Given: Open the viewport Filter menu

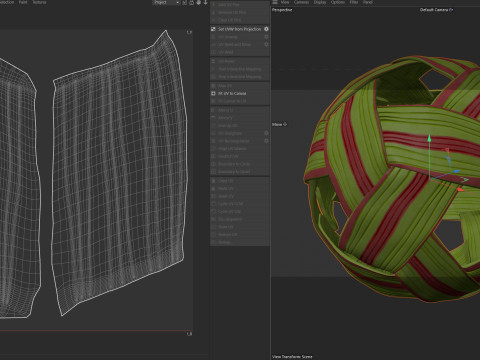Looking at the screenshot, I should point(354,2).
